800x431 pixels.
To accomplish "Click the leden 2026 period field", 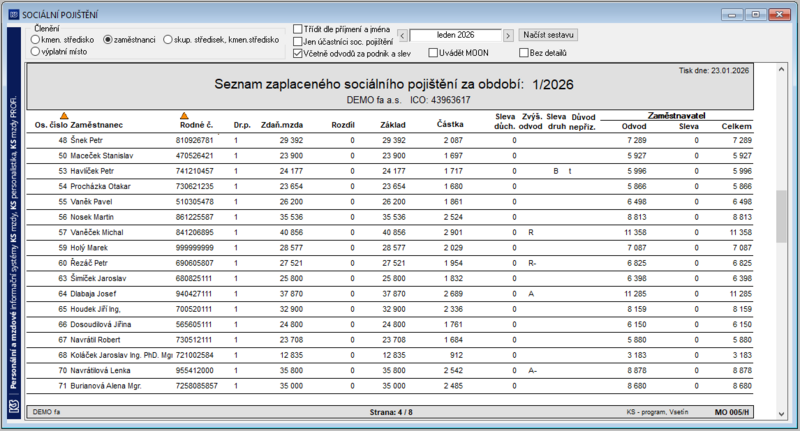I will tap(455, 35).
